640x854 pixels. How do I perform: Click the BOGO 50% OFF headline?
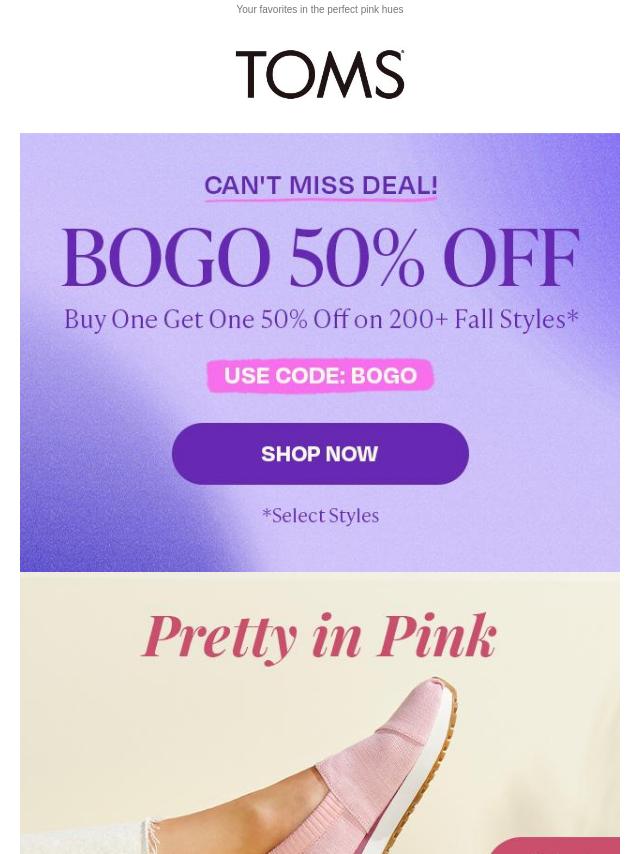[320, 258]
